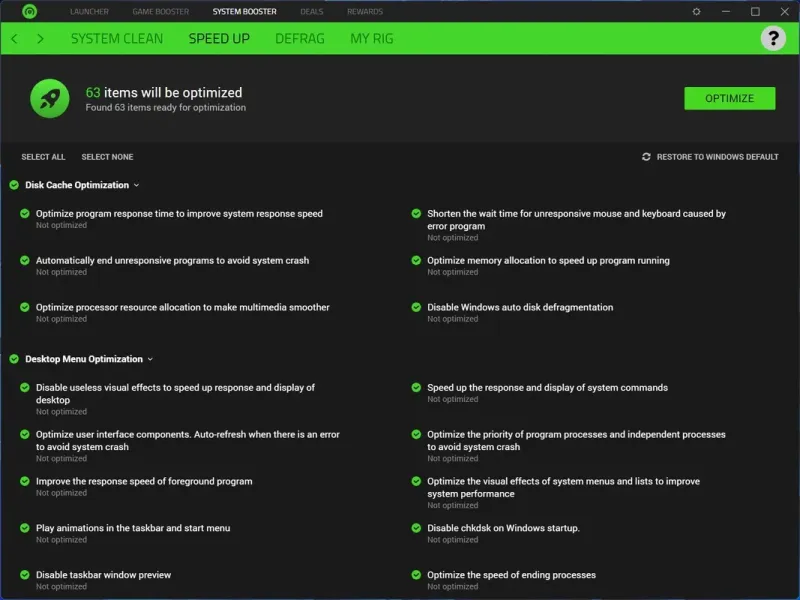This screenshot has width=800, height=600.
Task: Open the settings gear icon
Action: [x=696, y=11]
